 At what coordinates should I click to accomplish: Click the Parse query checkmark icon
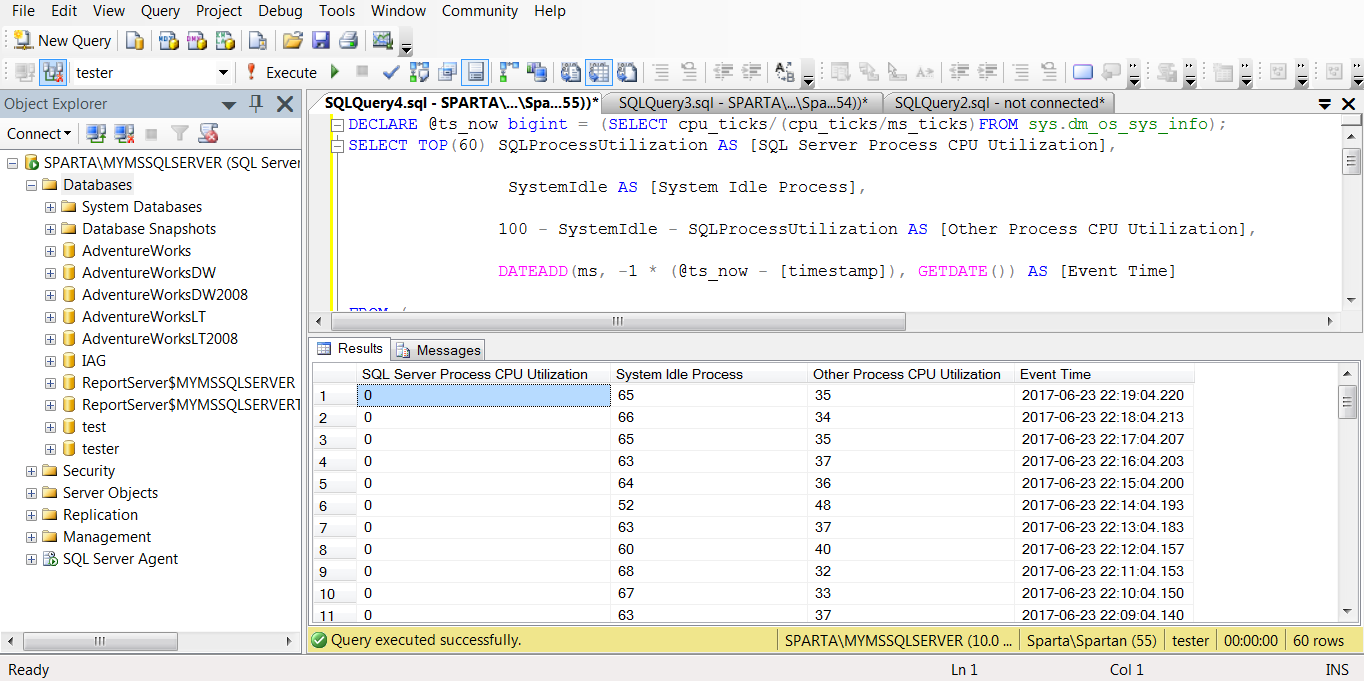391,72
